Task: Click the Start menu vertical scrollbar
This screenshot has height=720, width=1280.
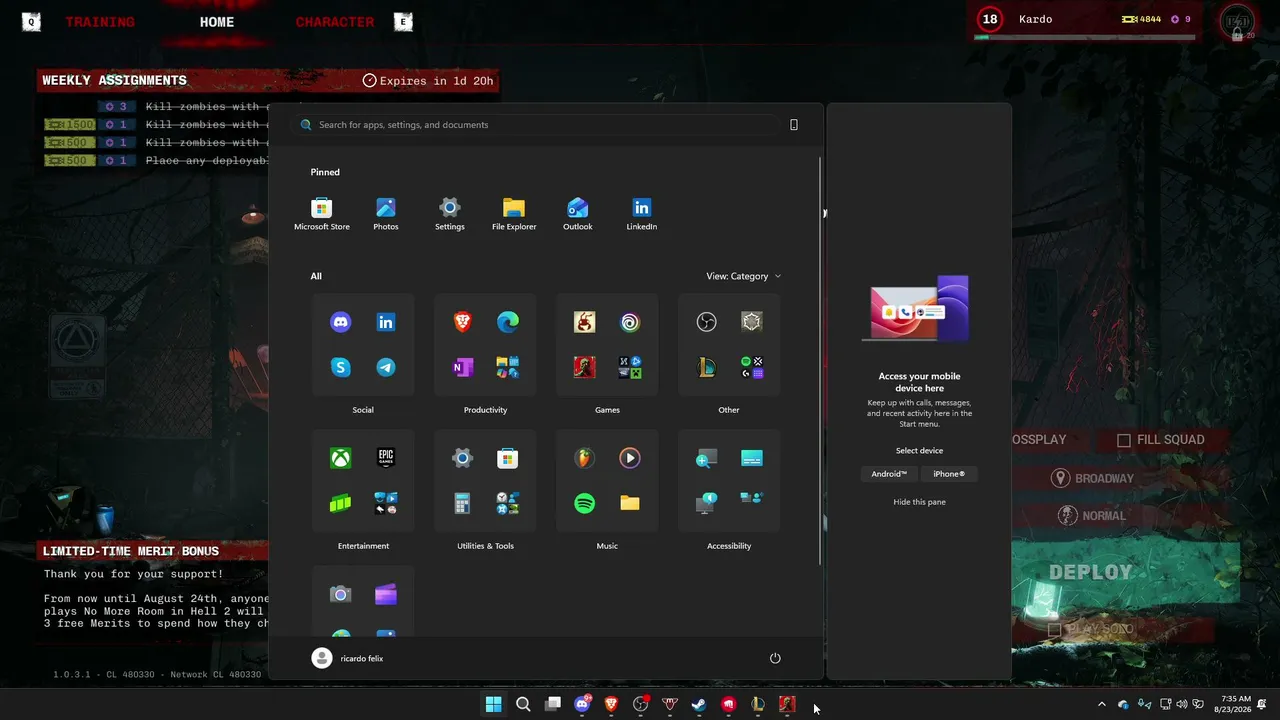Action: pyautogui.click(x=821, y=360)
